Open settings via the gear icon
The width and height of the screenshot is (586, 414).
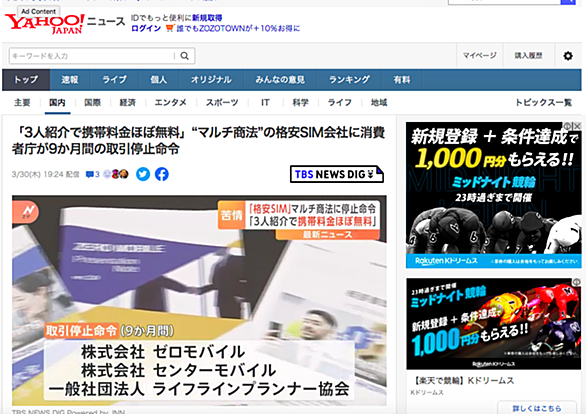click(568, 56)
